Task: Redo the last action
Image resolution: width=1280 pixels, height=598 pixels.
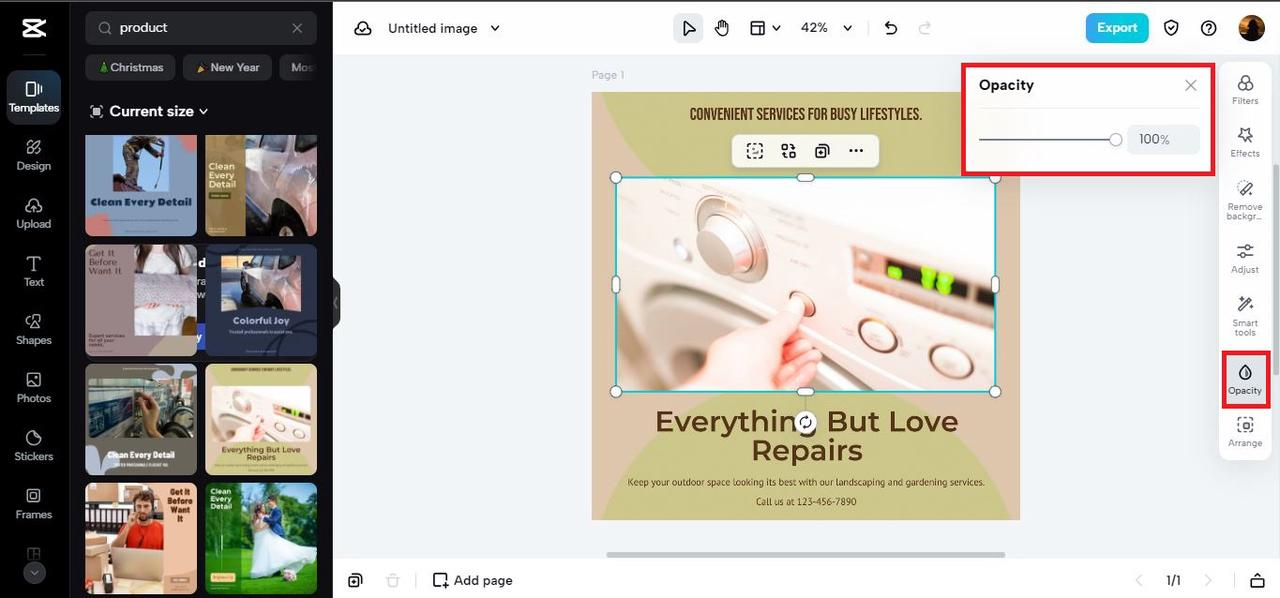Action: point(924,28)
